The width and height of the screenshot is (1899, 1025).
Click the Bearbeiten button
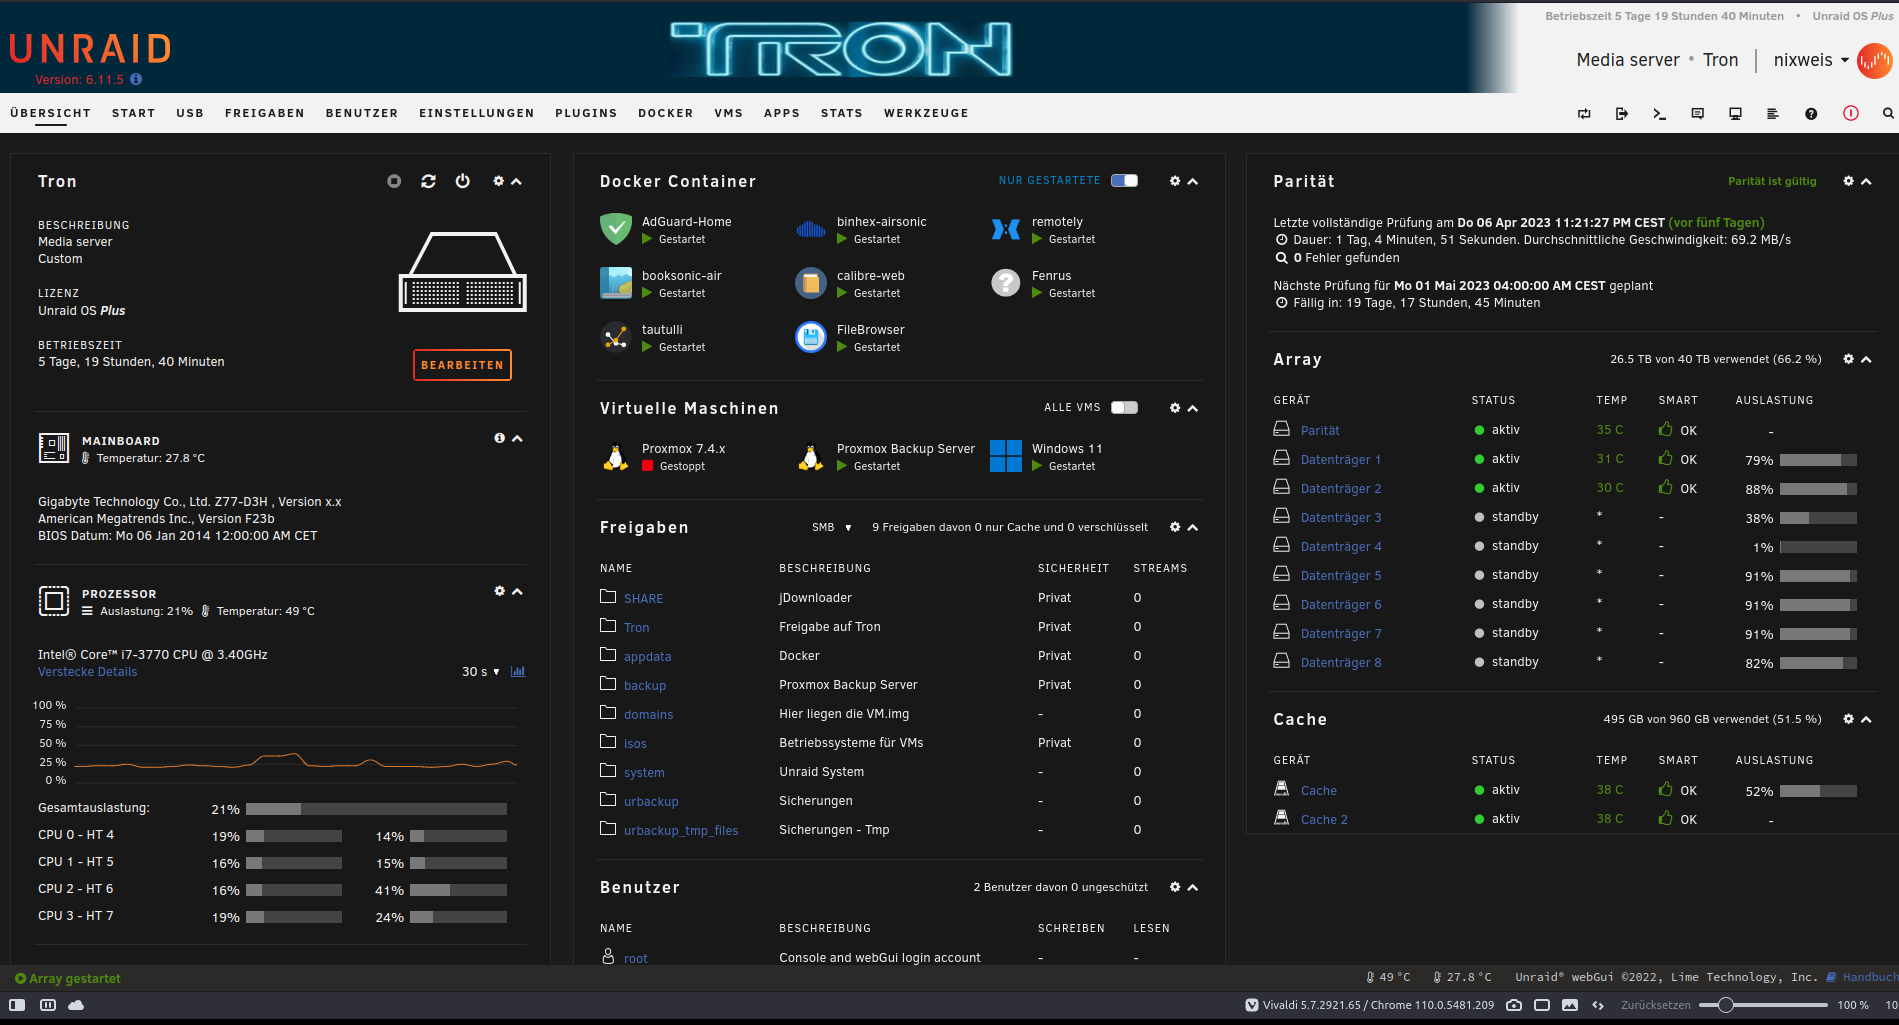point(462,365)
